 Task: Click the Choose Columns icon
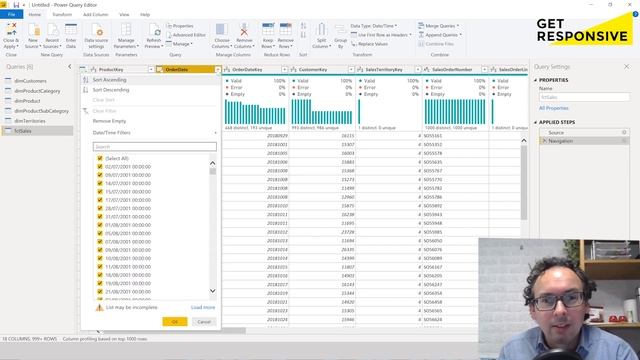[x=221, y=30]
